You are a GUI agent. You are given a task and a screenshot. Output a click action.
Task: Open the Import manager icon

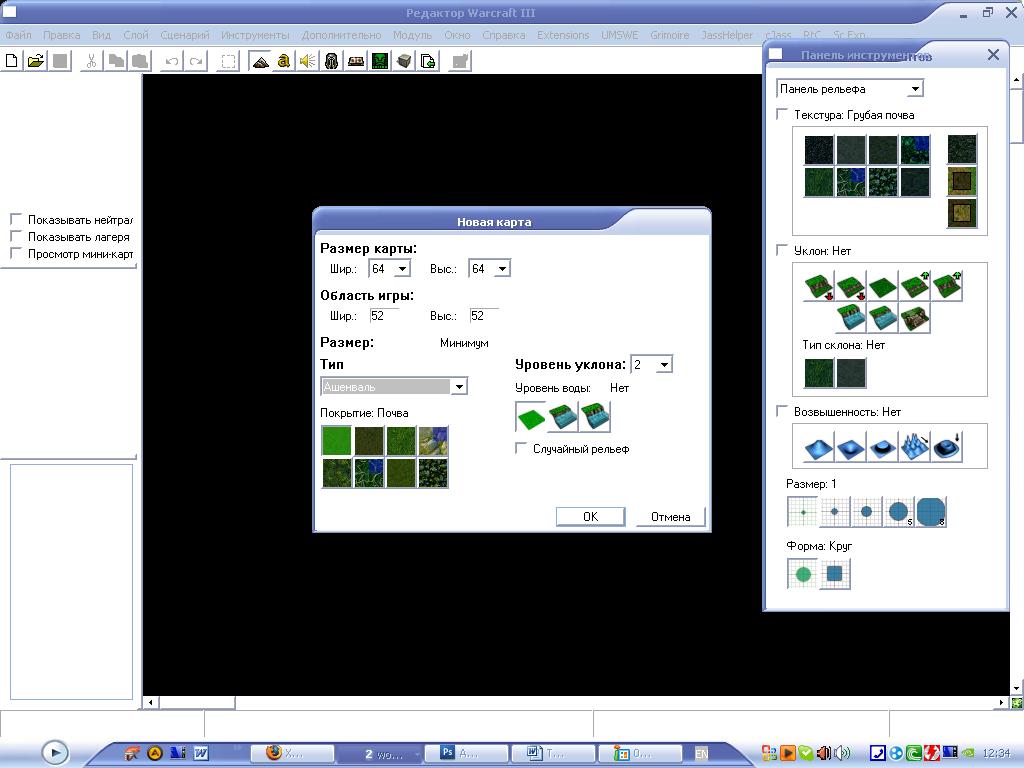pyautogui.click(x=428, y=61)
